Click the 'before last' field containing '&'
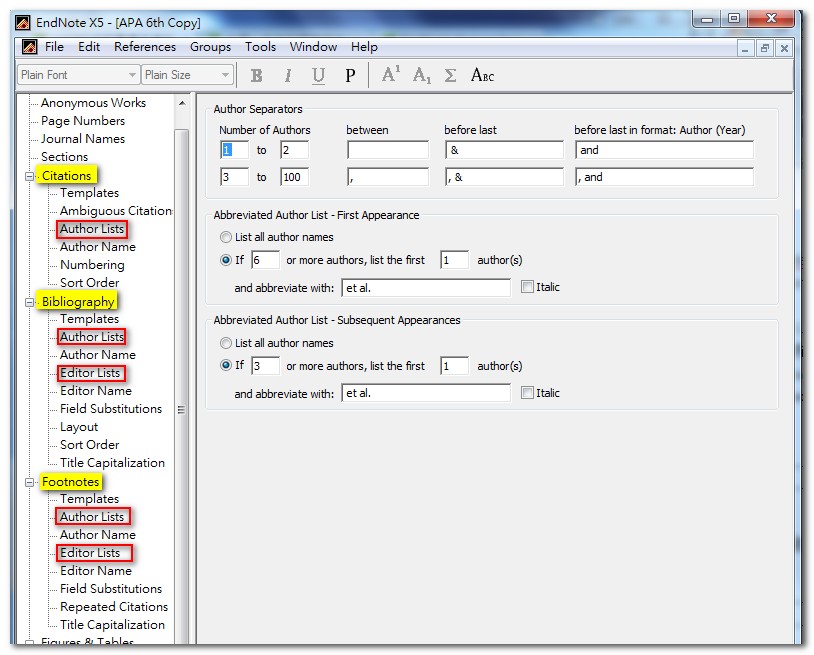Screen dimensions: 814x655 click(504, 150)
